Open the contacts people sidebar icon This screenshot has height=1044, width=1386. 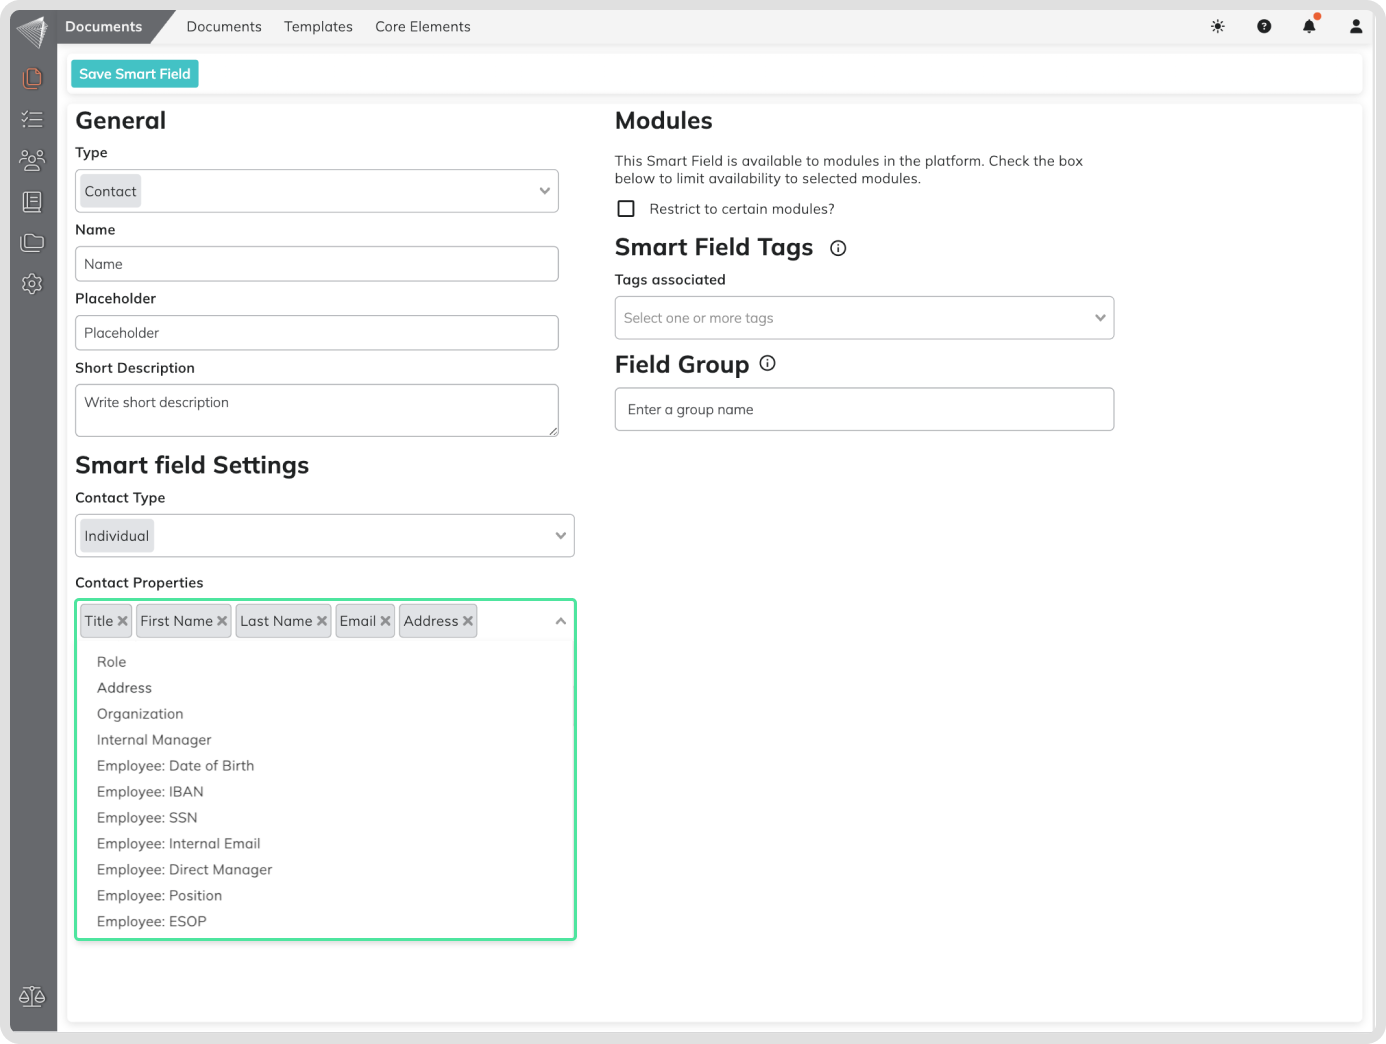(x=32, y=160)
